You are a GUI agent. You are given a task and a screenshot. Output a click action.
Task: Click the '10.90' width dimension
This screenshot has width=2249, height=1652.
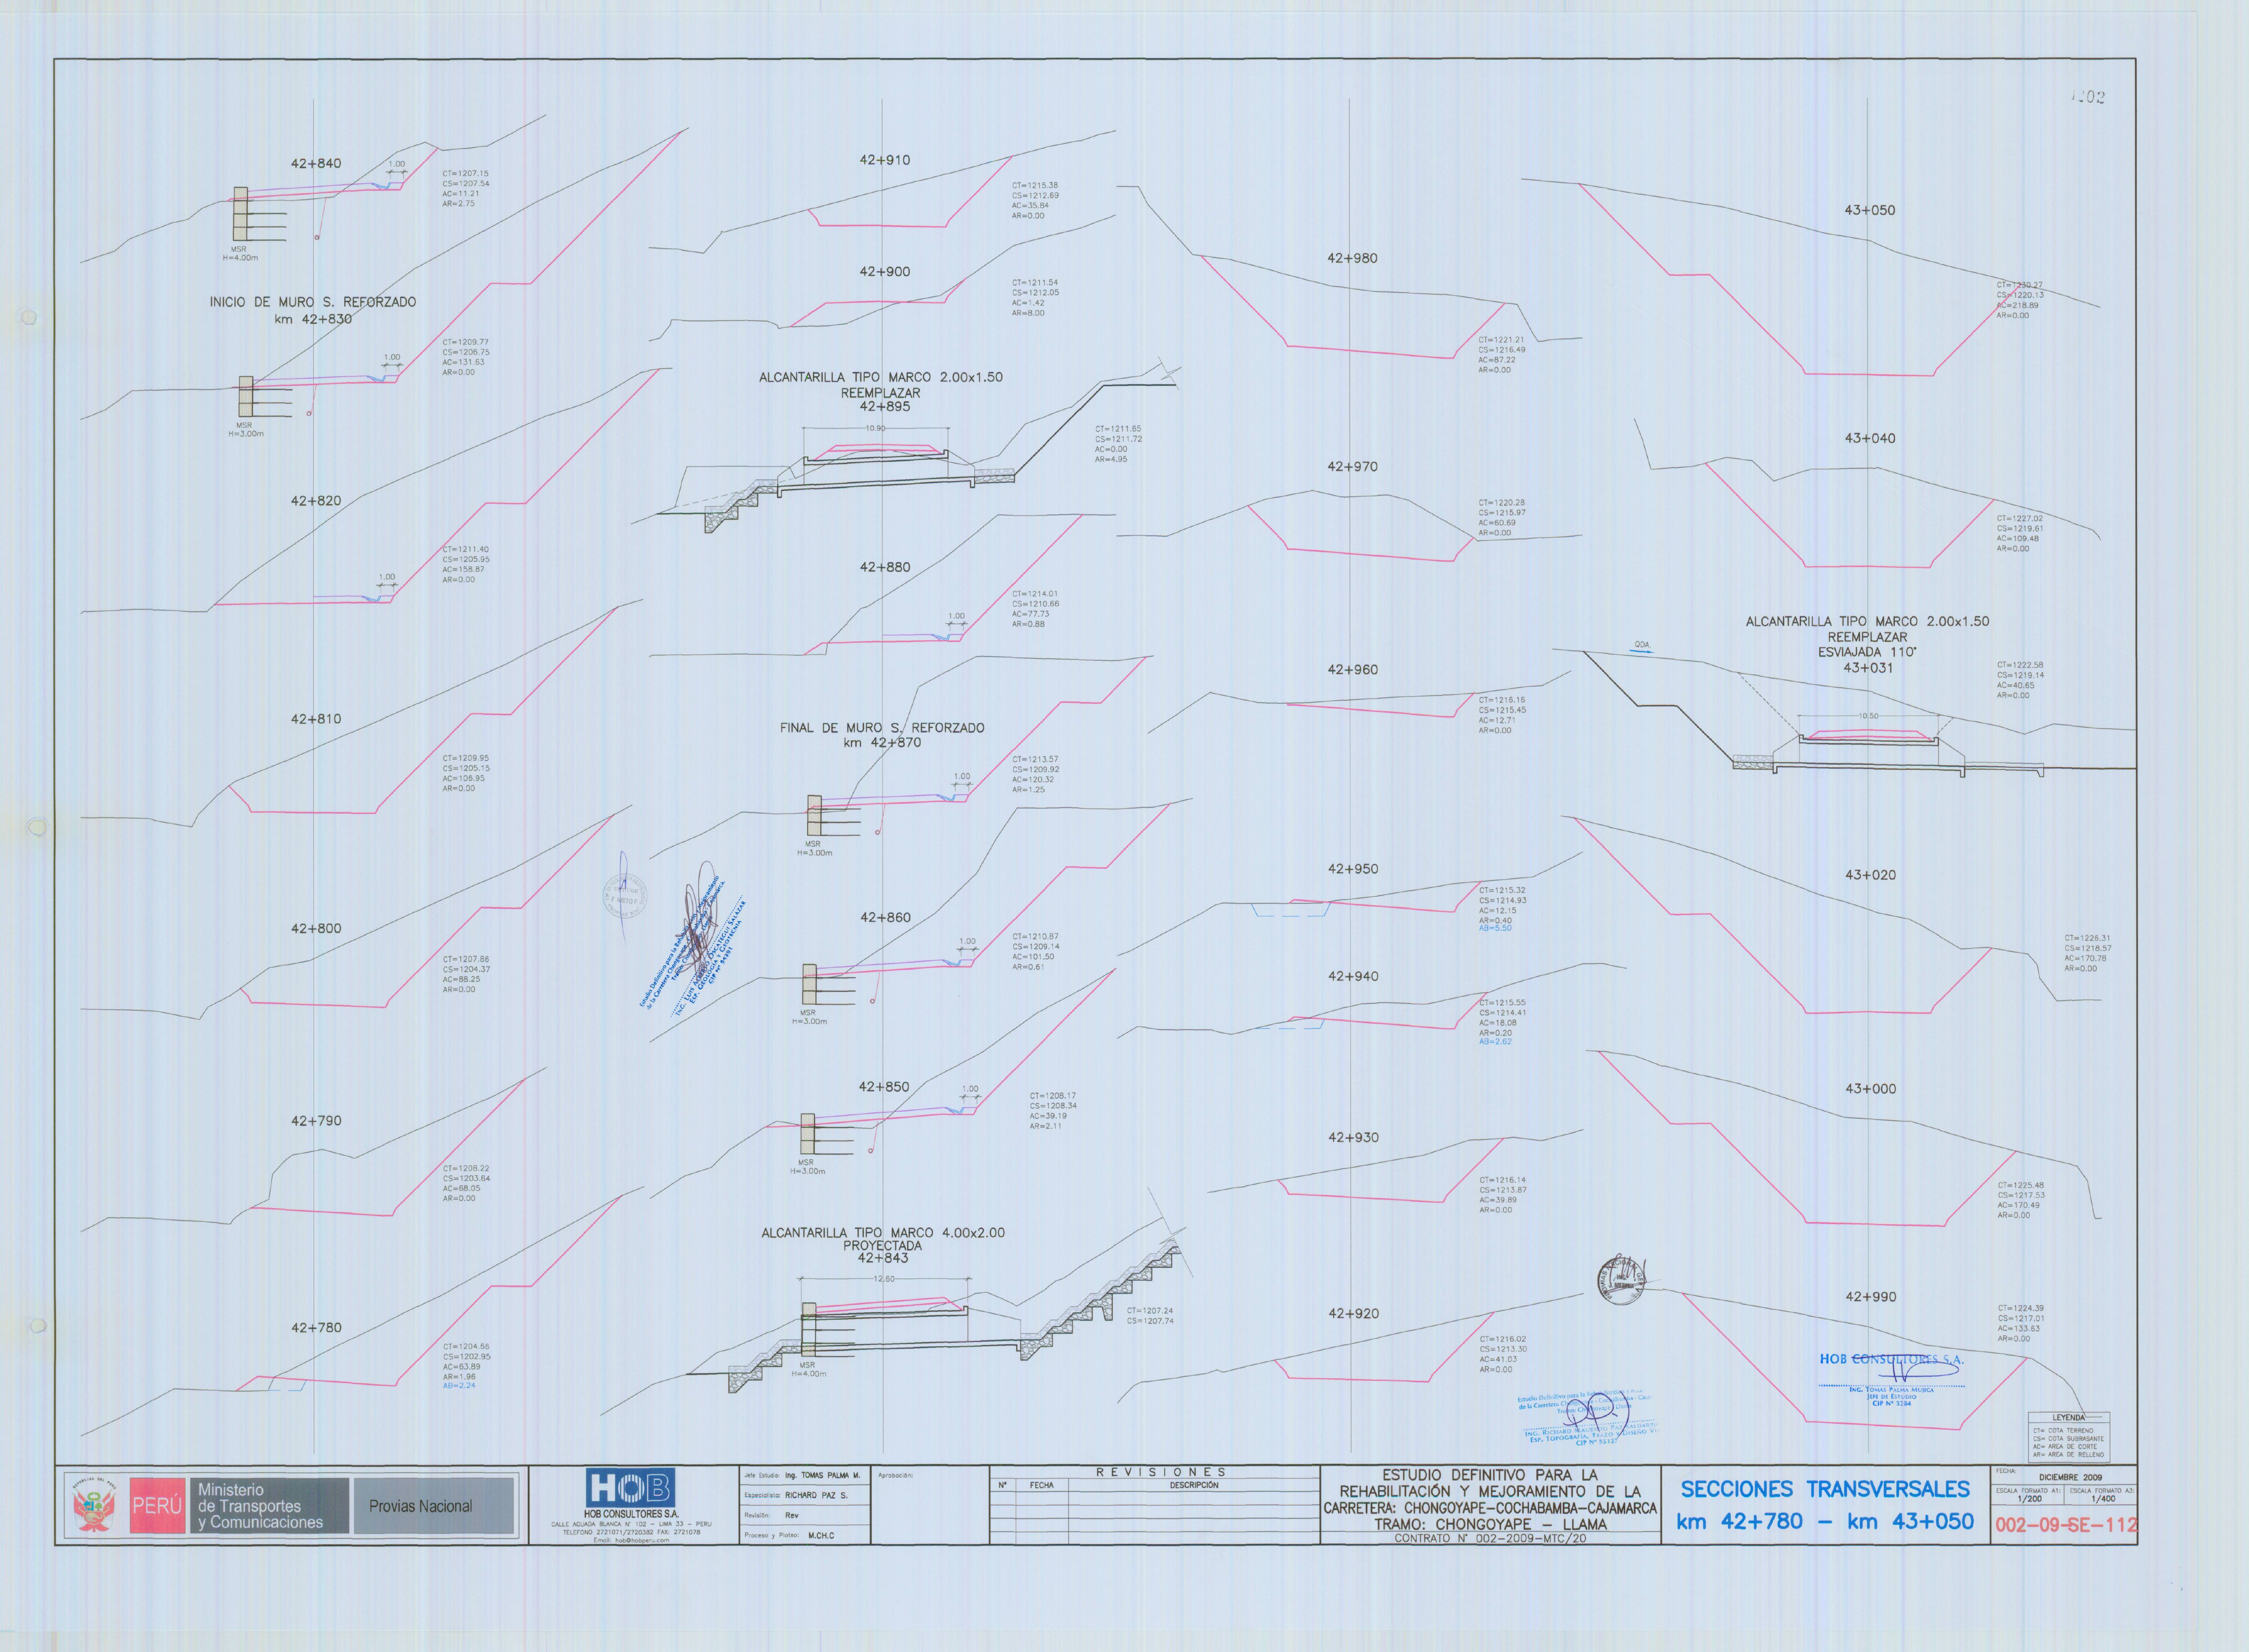875,428
